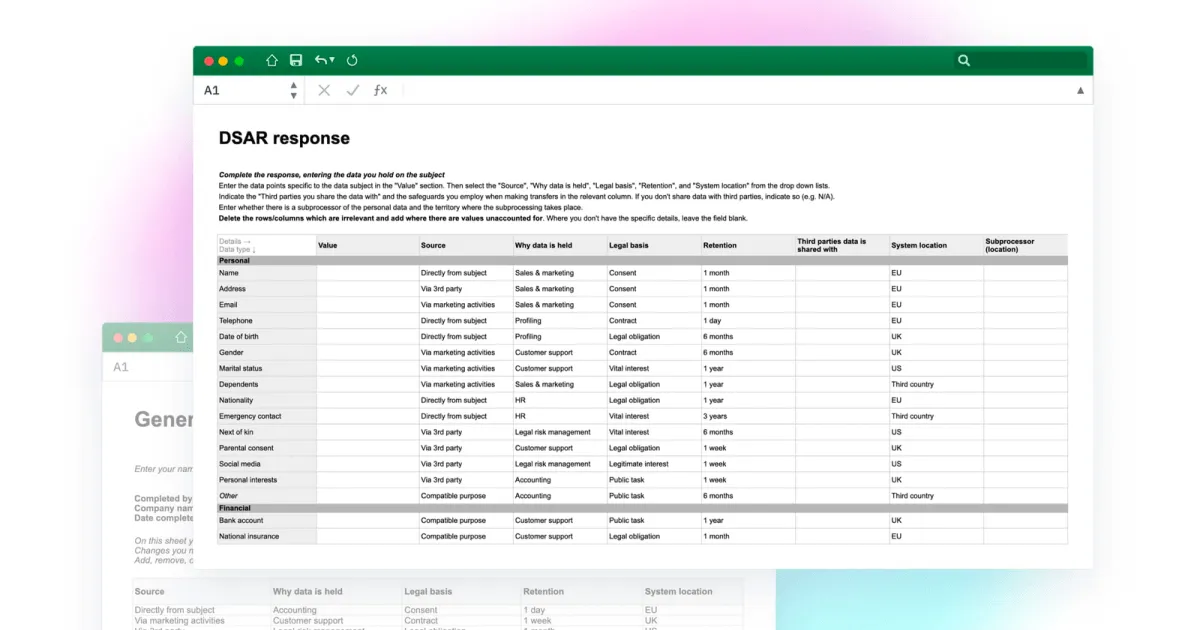Click the Name Box showing A1

click(245, 90)
